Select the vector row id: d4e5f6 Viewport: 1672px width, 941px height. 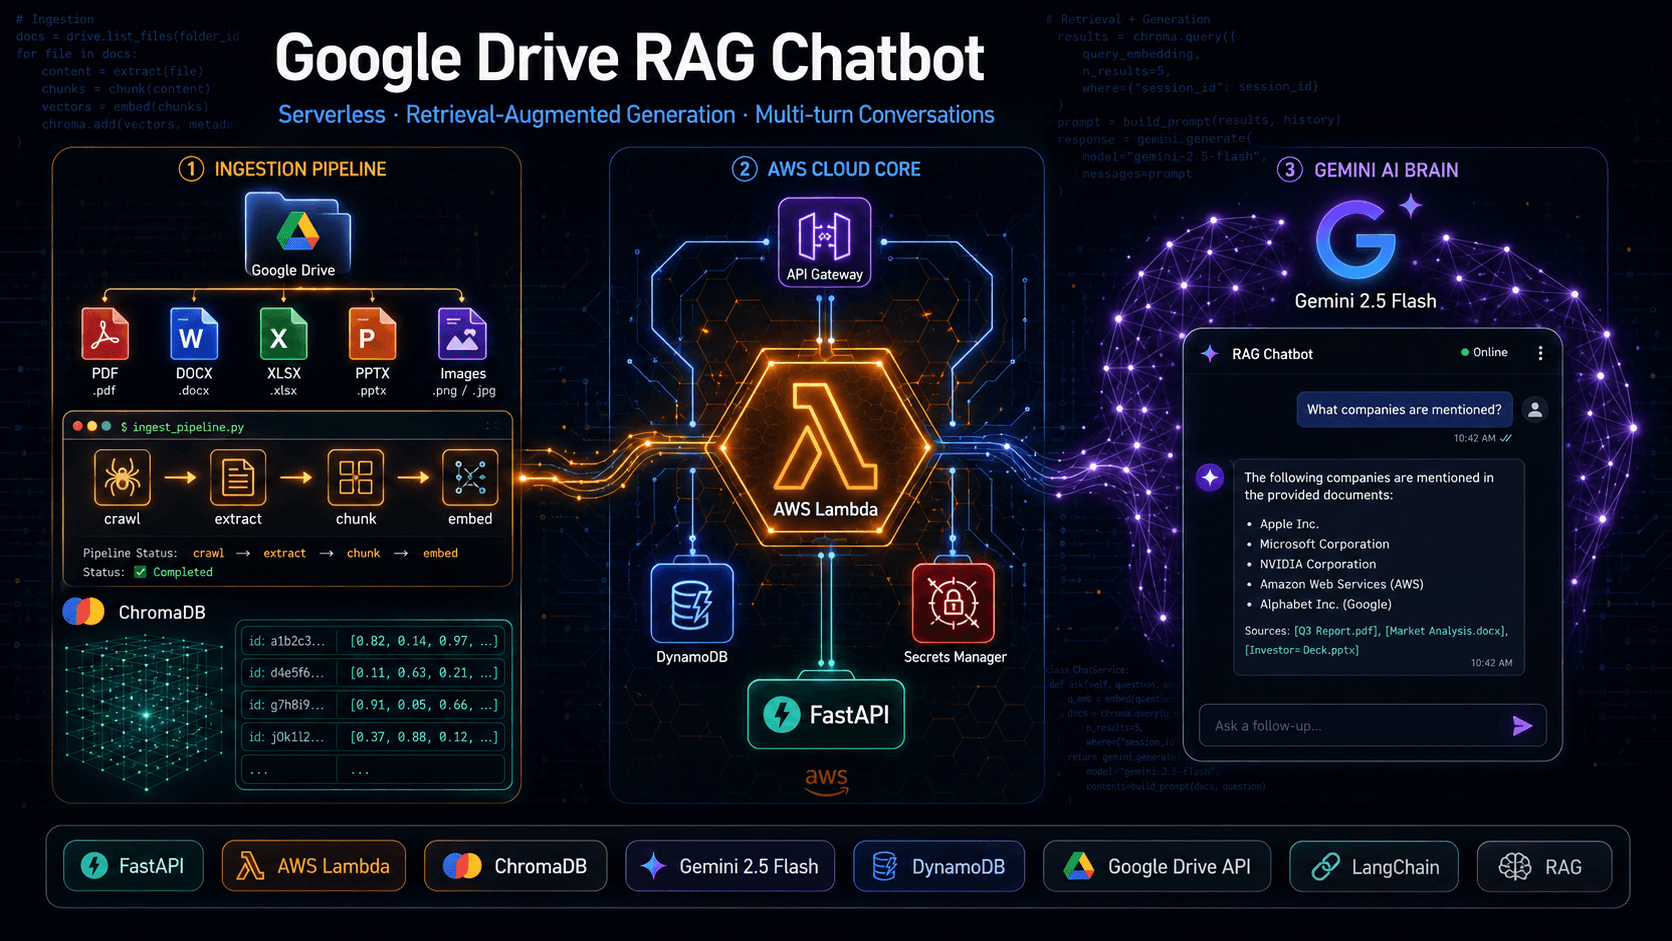pos(373,673)
